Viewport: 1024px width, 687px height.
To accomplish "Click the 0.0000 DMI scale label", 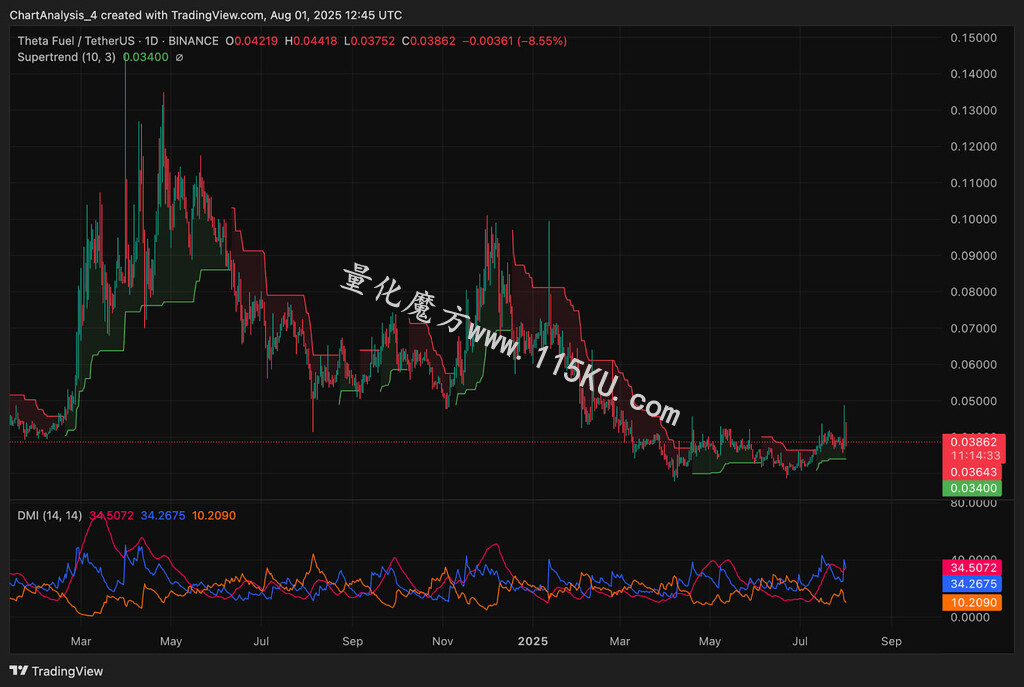I will click(970, 617).
